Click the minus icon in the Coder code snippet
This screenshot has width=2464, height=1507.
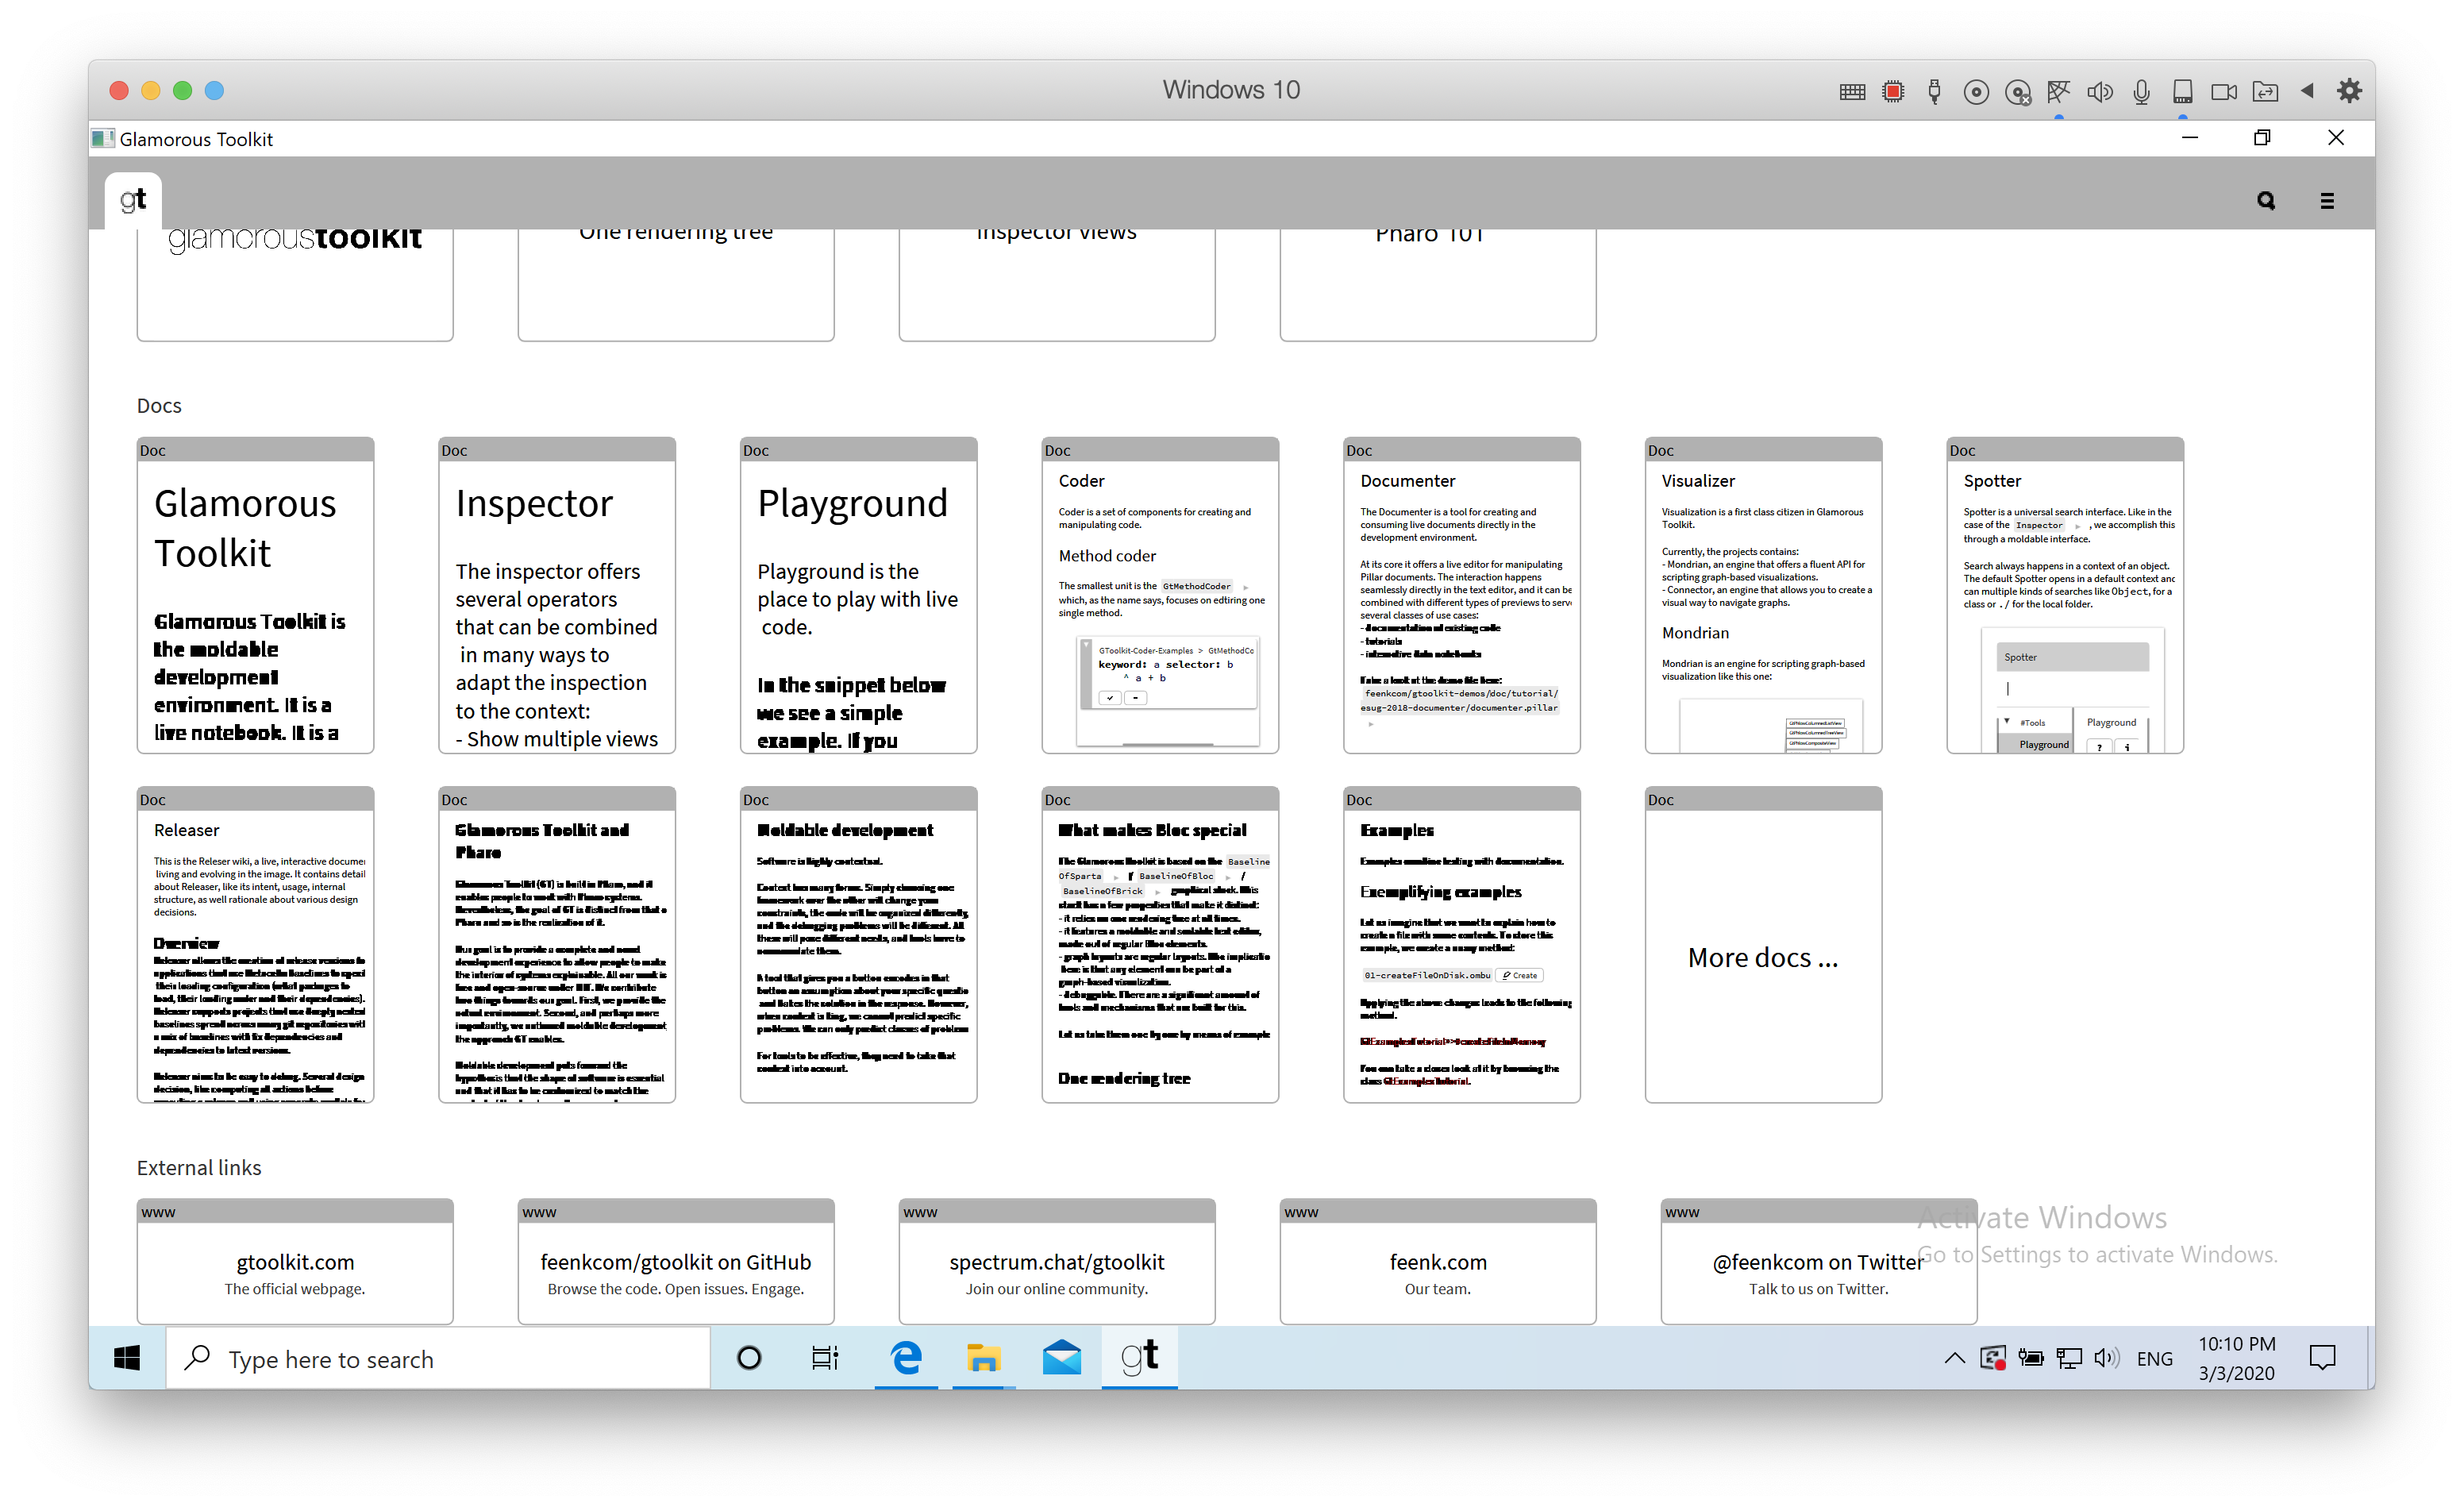(1136, 697)
